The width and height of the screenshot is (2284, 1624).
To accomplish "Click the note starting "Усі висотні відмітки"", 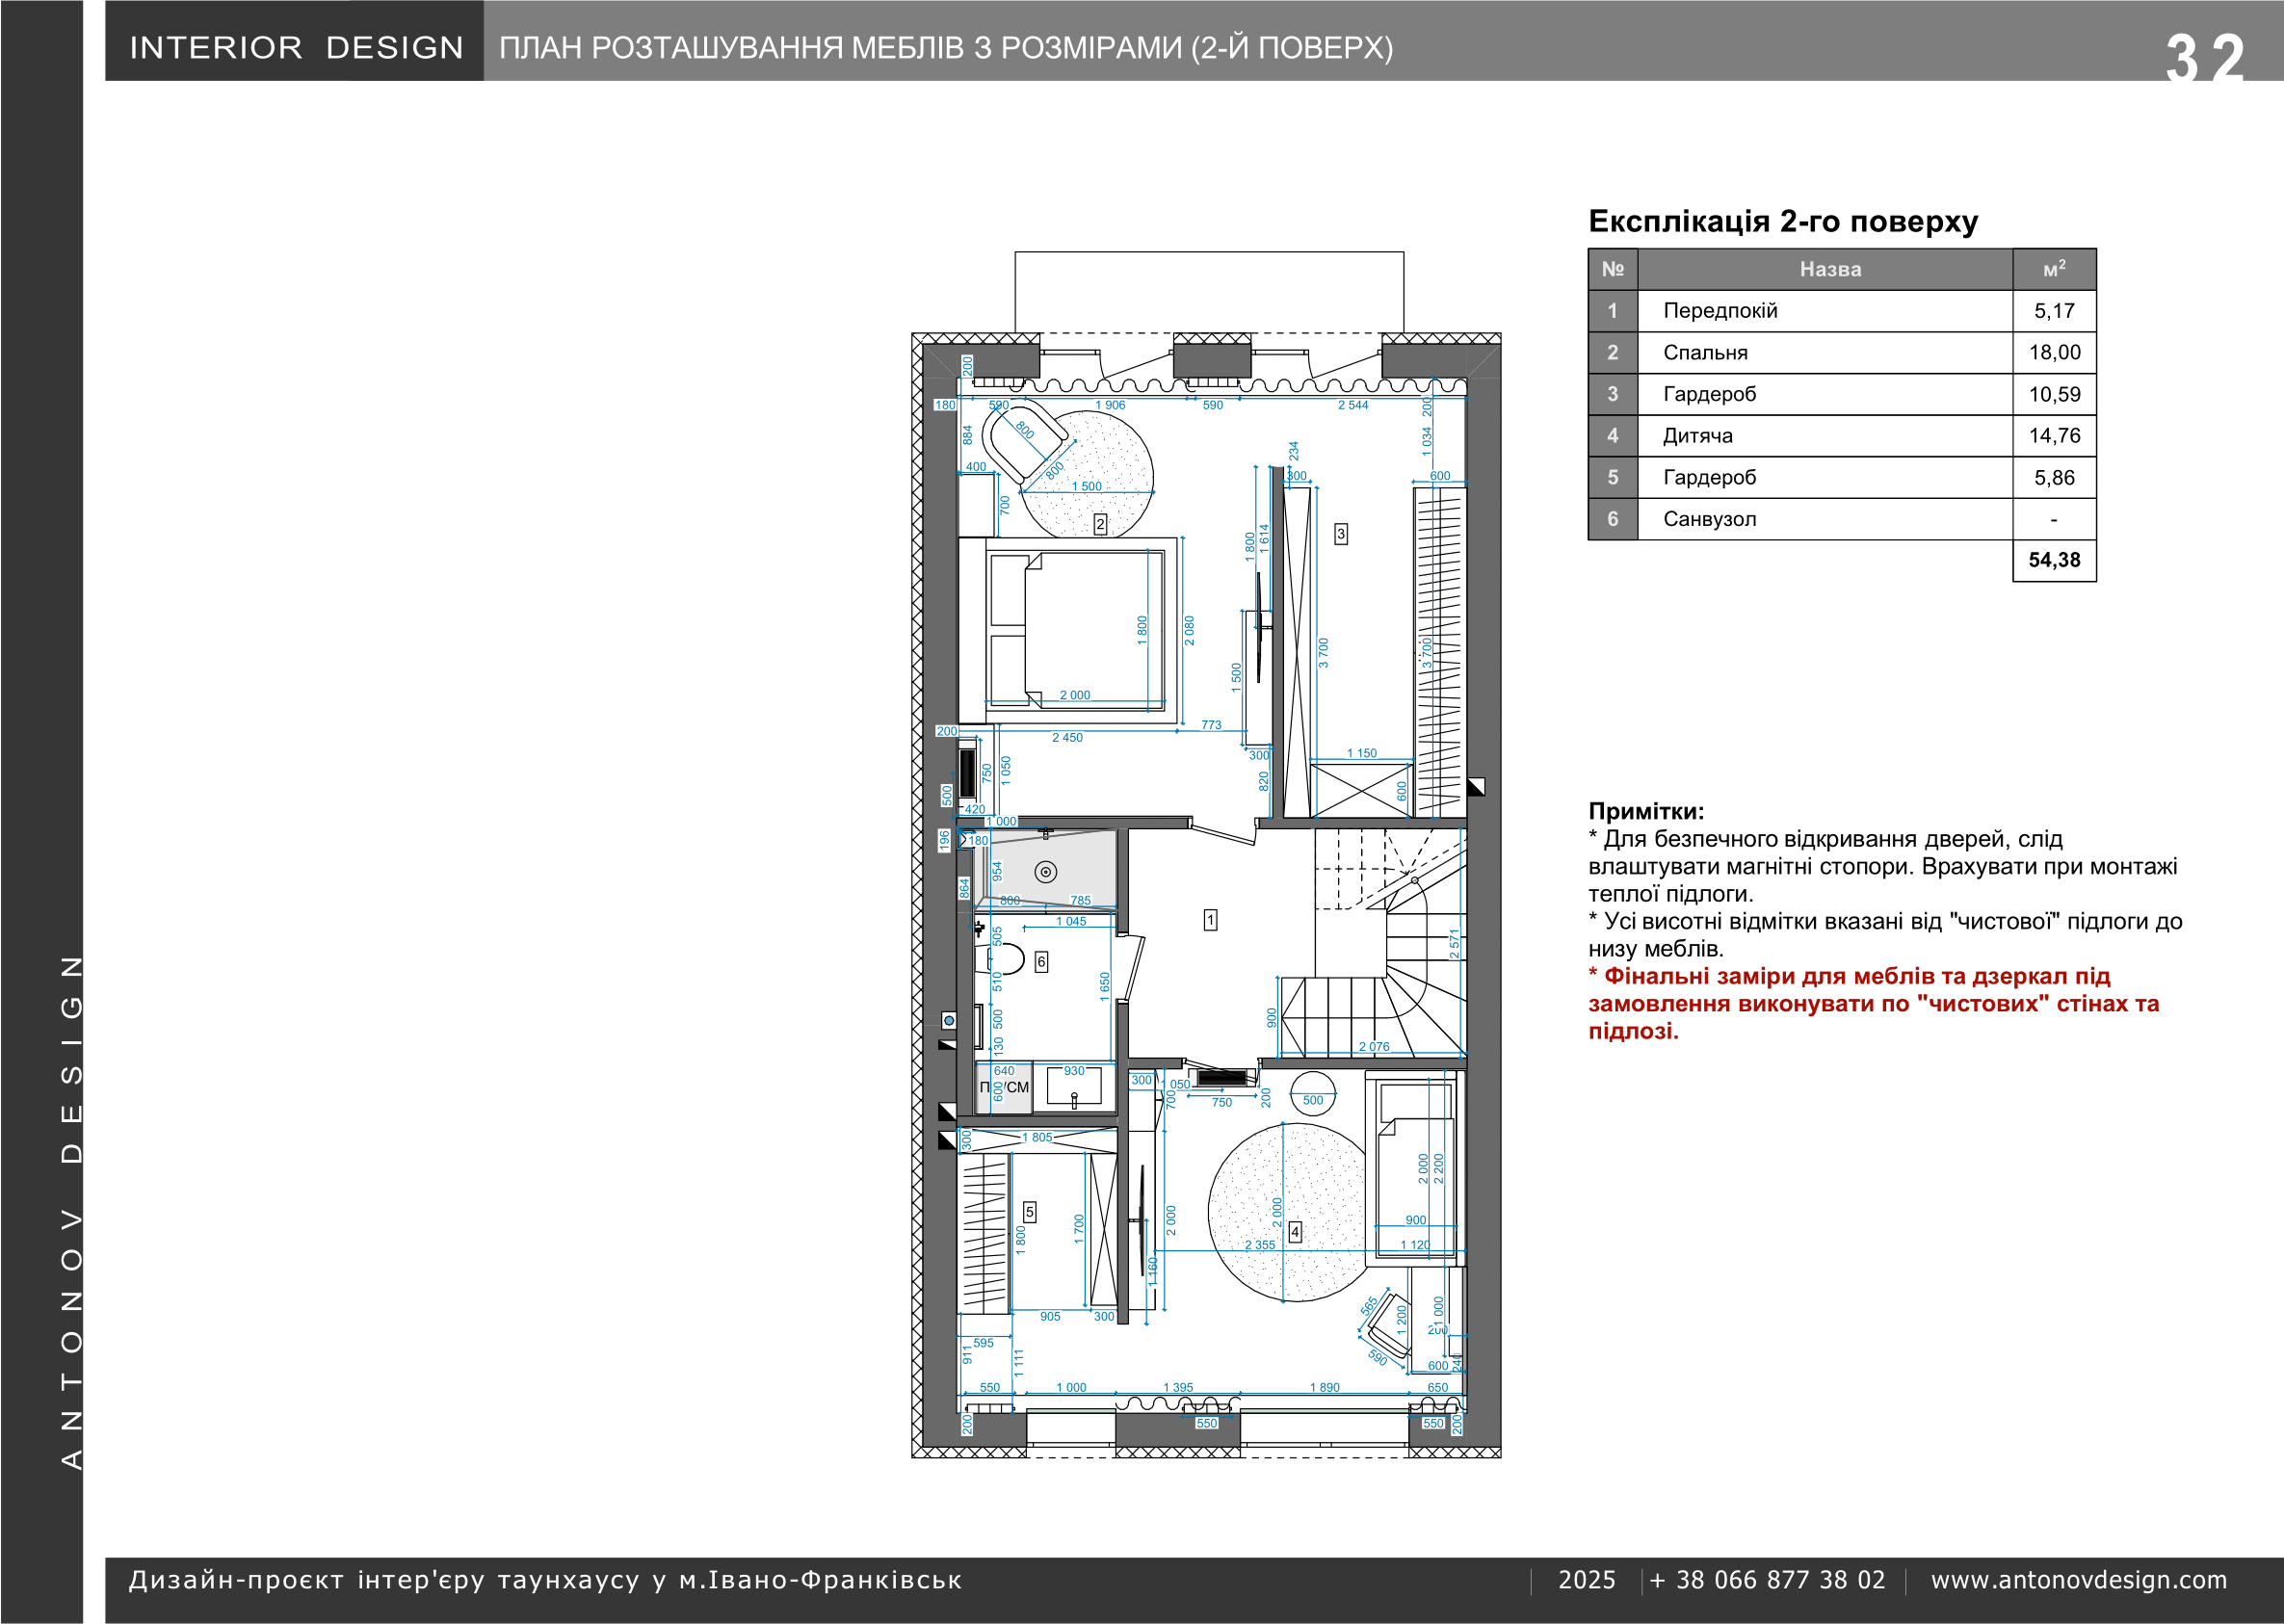I will click(1885, 935).
